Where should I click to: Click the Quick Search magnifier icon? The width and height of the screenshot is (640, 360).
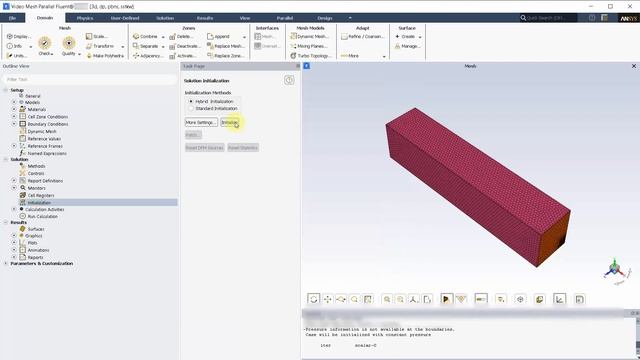click(523, 18)
